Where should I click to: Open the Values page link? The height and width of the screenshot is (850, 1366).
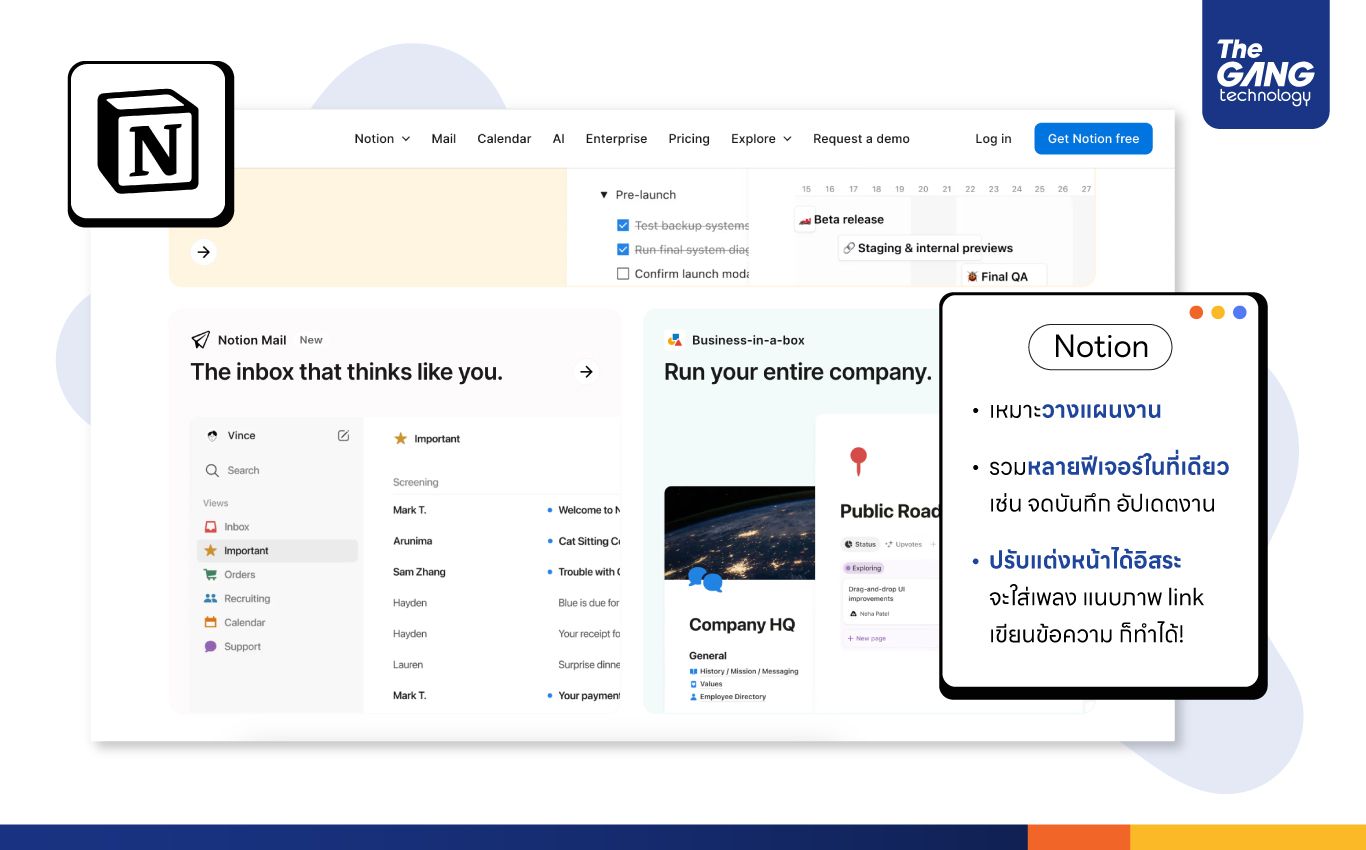pyautogui.click(x=706, y=684)
